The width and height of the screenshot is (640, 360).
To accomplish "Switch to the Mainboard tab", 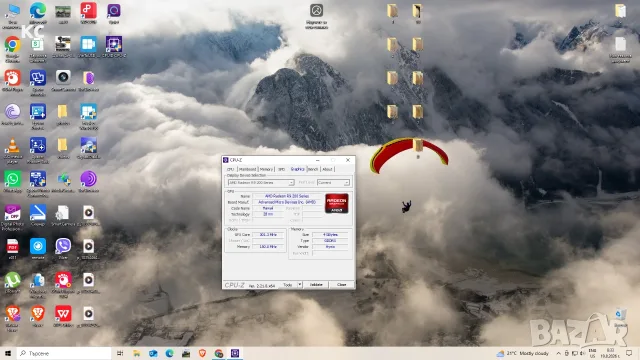I will tap(247, 169).
